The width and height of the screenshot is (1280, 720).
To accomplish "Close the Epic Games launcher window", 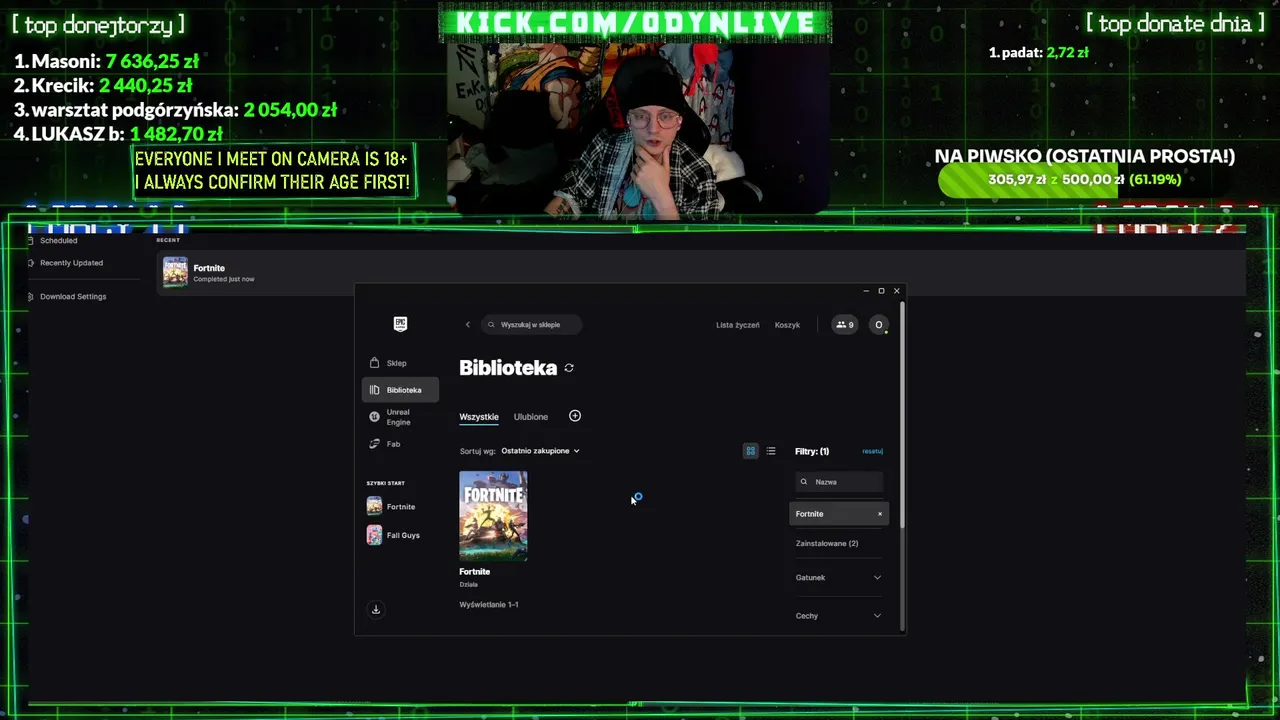I will [x=897, y=291].
